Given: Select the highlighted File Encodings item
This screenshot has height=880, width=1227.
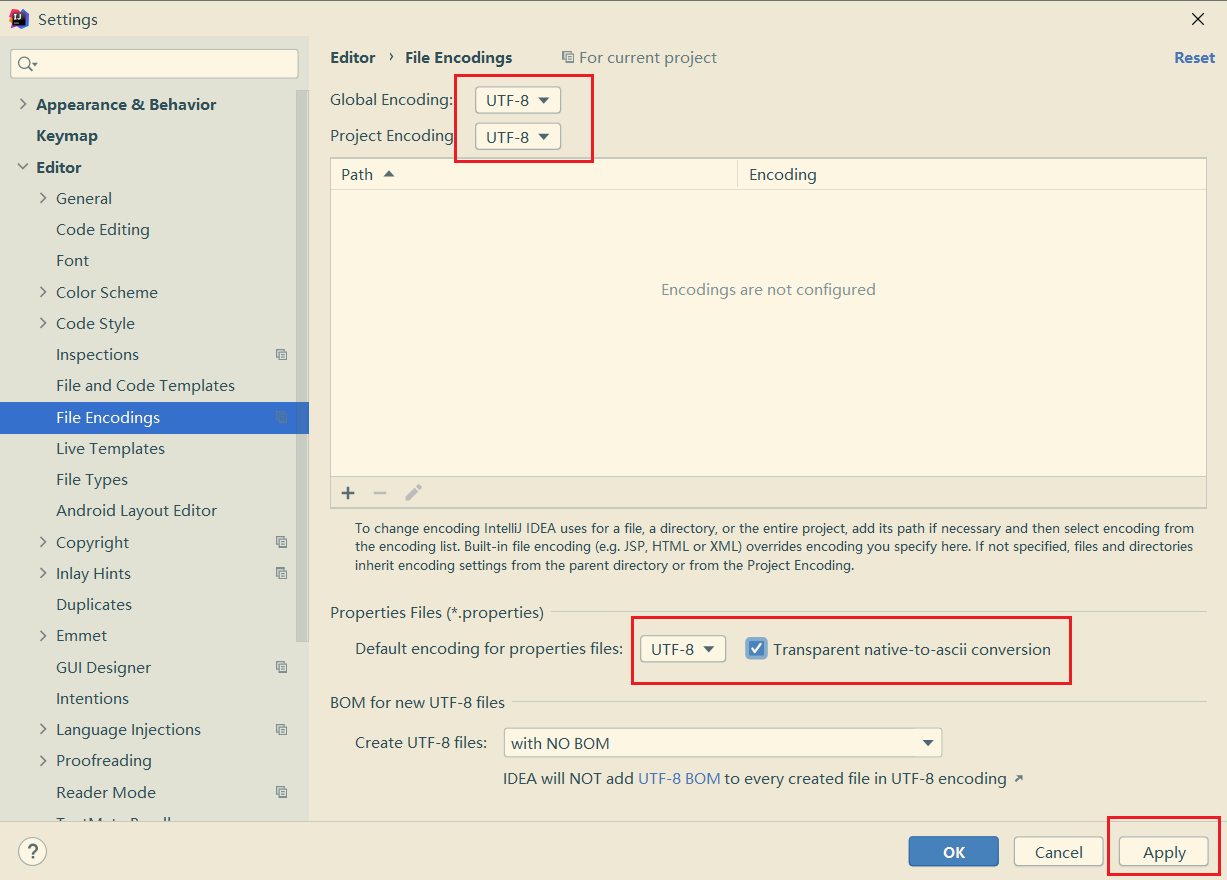Looking at the screenshot, I should [154, 418].
